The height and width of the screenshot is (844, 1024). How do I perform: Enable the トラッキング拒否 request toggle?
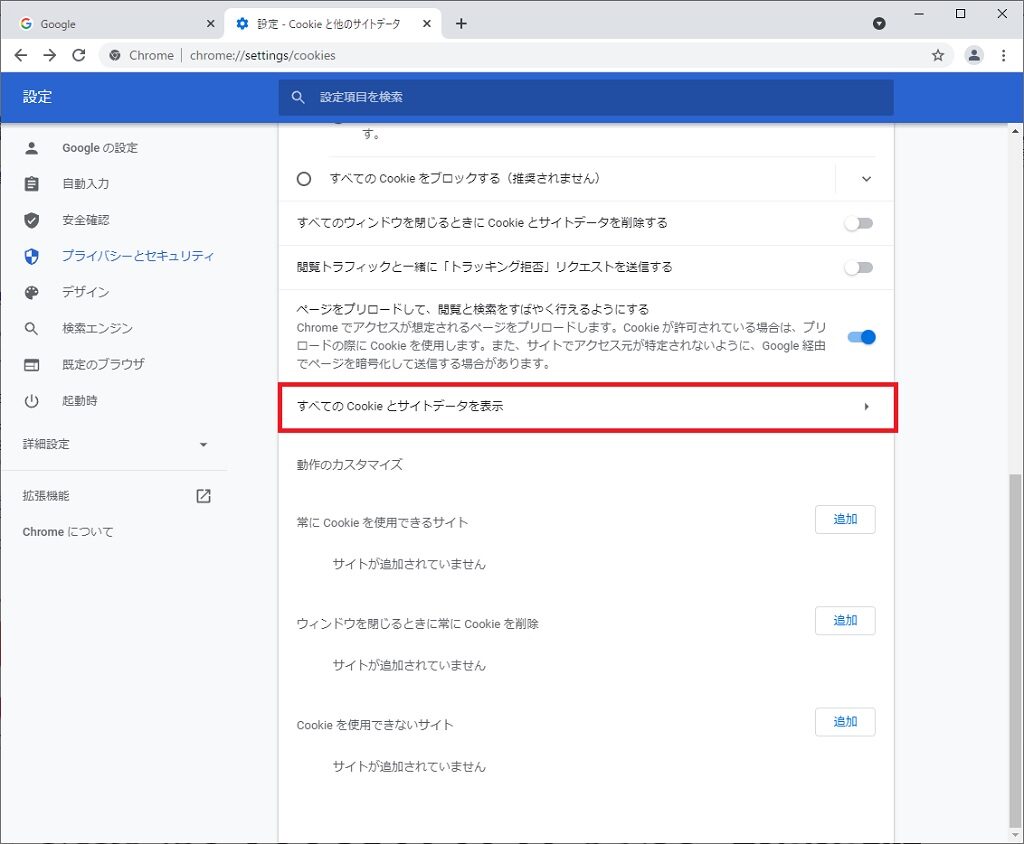(858, 267)
